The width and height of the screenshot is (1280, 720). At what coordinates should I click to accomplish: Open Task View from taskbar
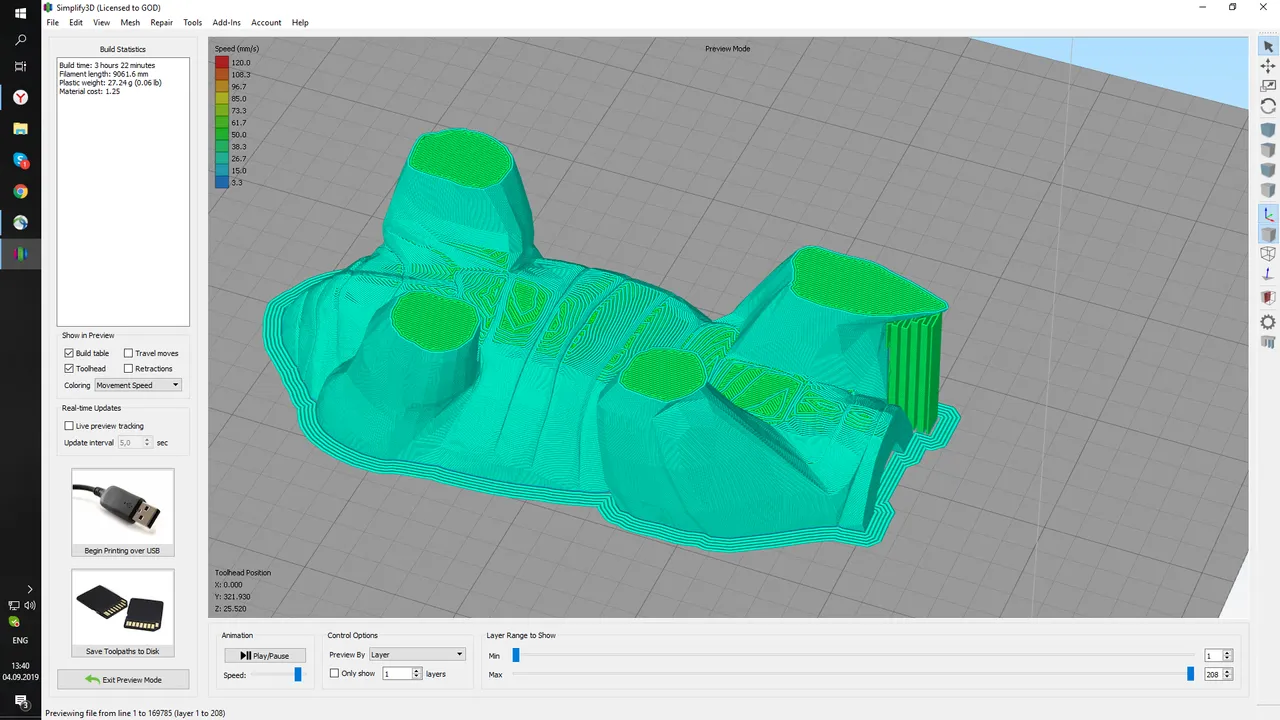click(20, 66)
